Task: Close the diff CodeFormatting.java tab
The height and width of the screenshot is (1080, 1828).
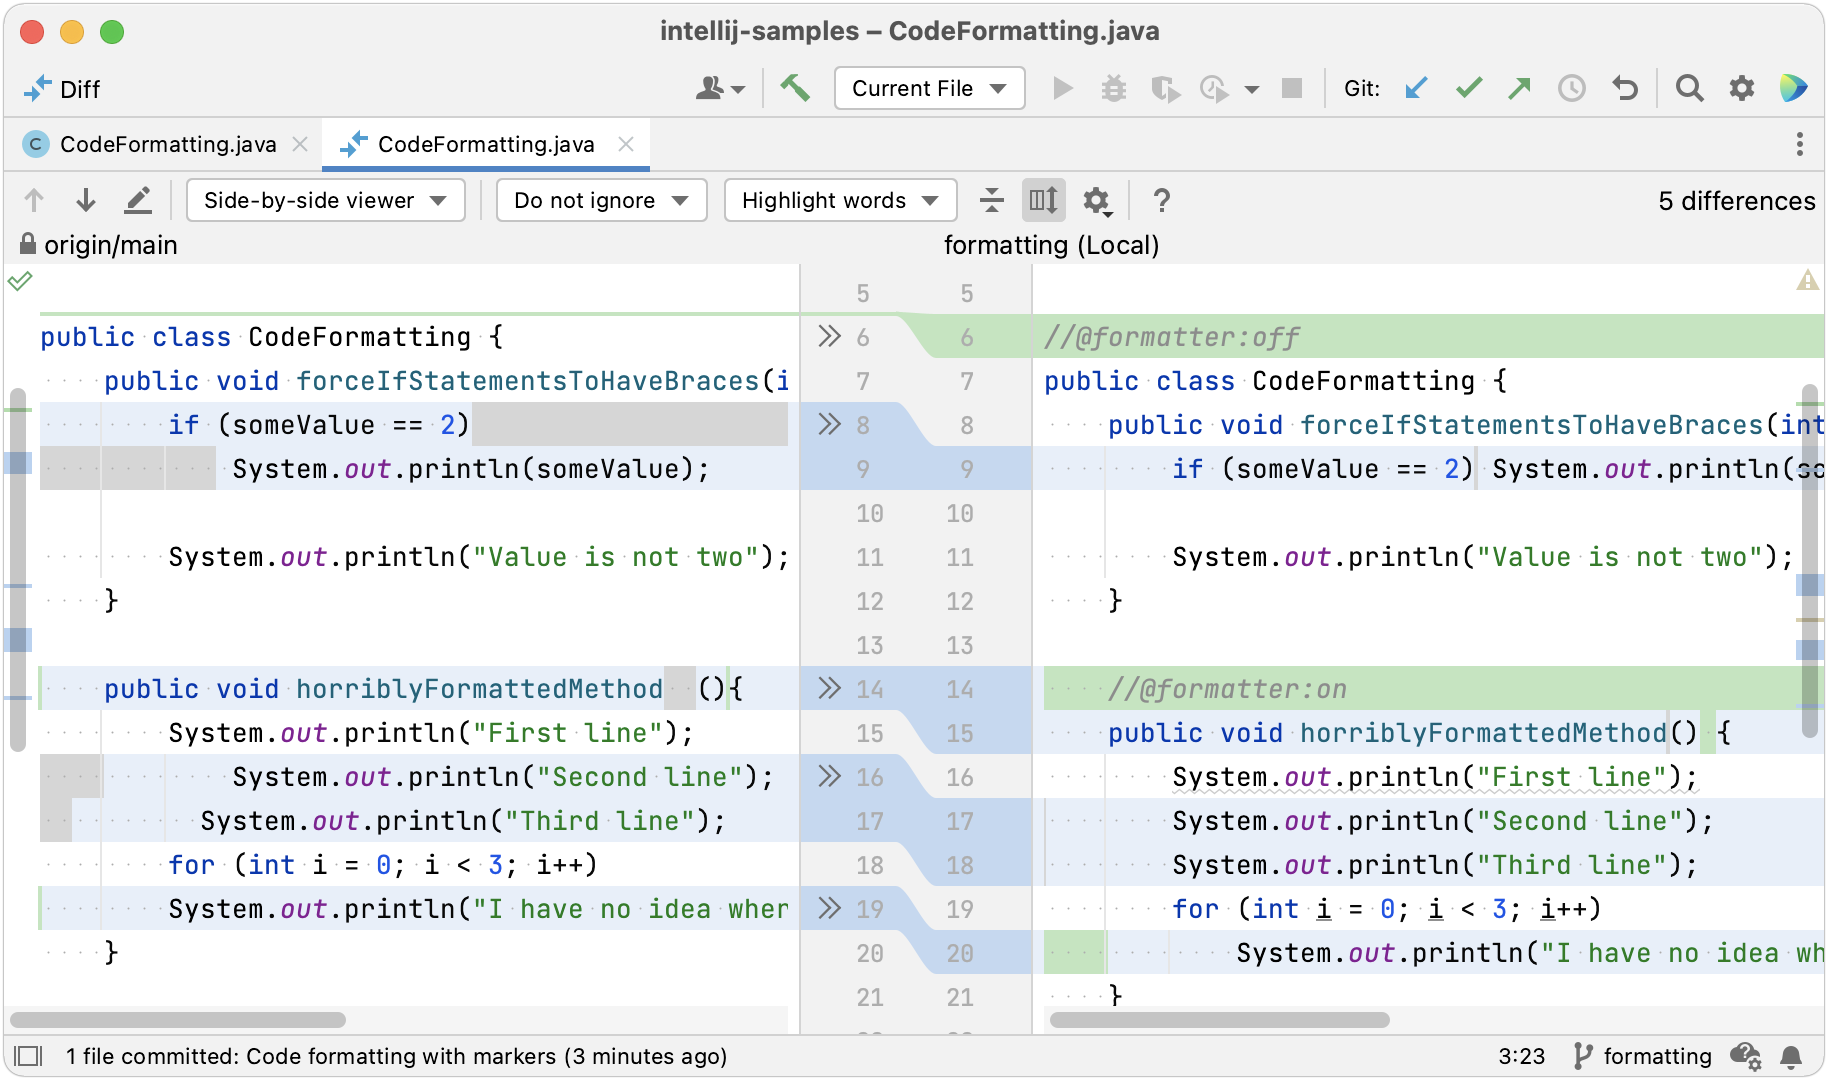Action: pyautogui.click(x=626, y=144)
